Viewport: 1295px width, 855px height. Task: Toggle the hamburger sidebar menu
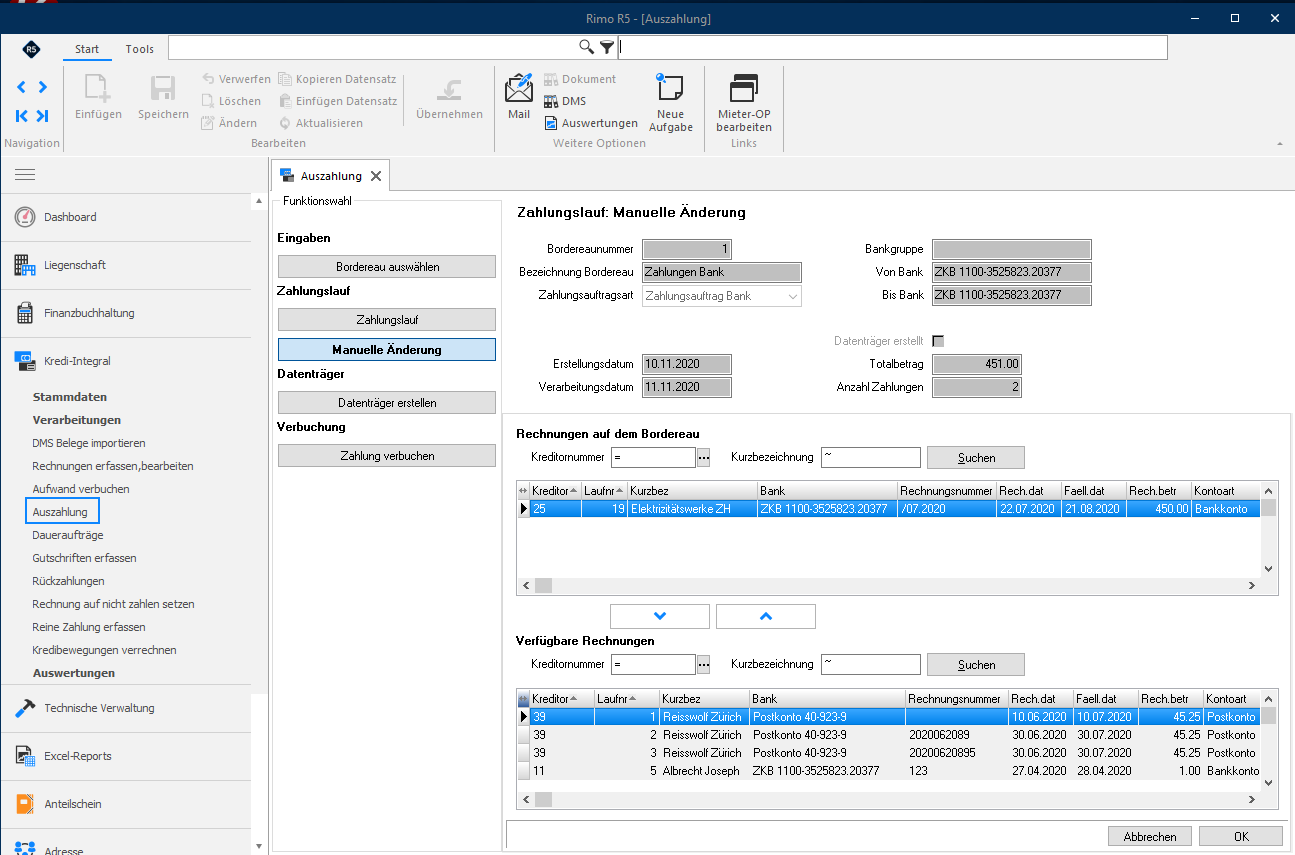(25, 174)
